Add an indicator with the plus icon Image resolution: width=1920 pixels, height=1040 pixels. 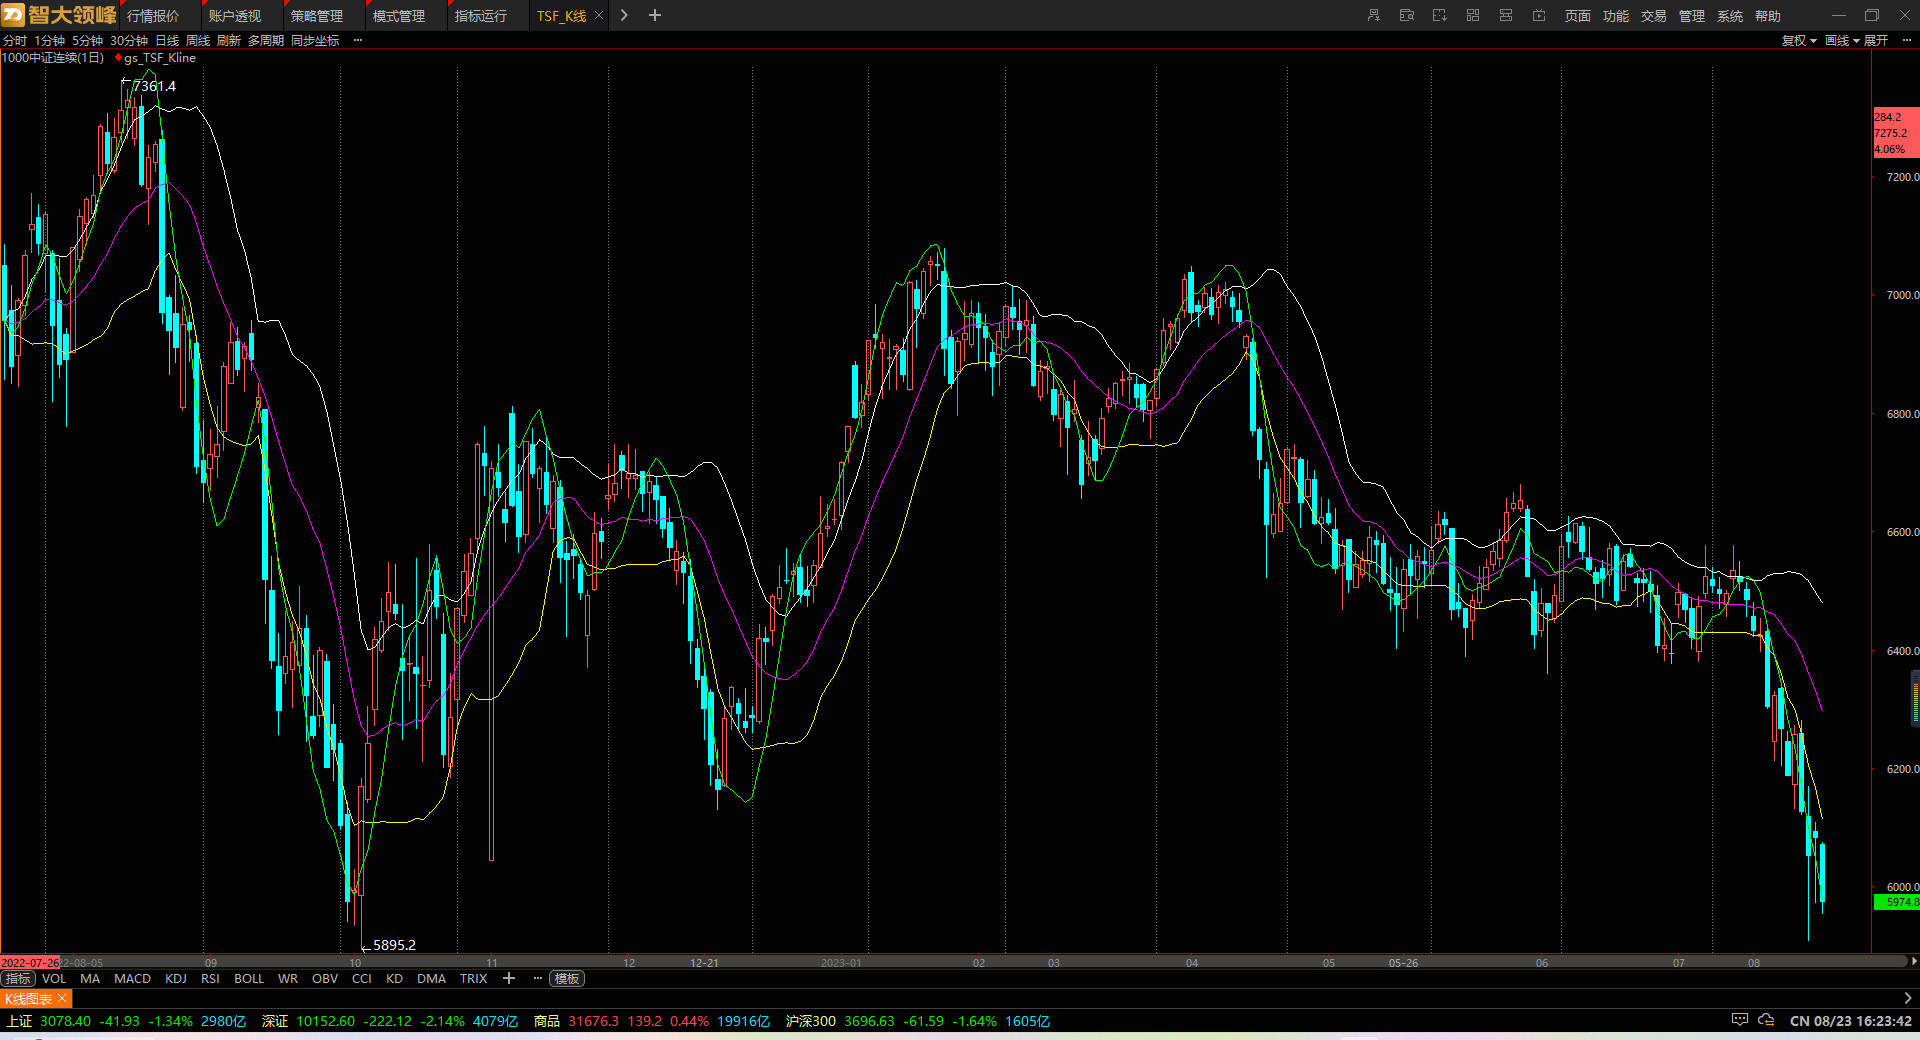pyautogui.click(x=509, y=978)
